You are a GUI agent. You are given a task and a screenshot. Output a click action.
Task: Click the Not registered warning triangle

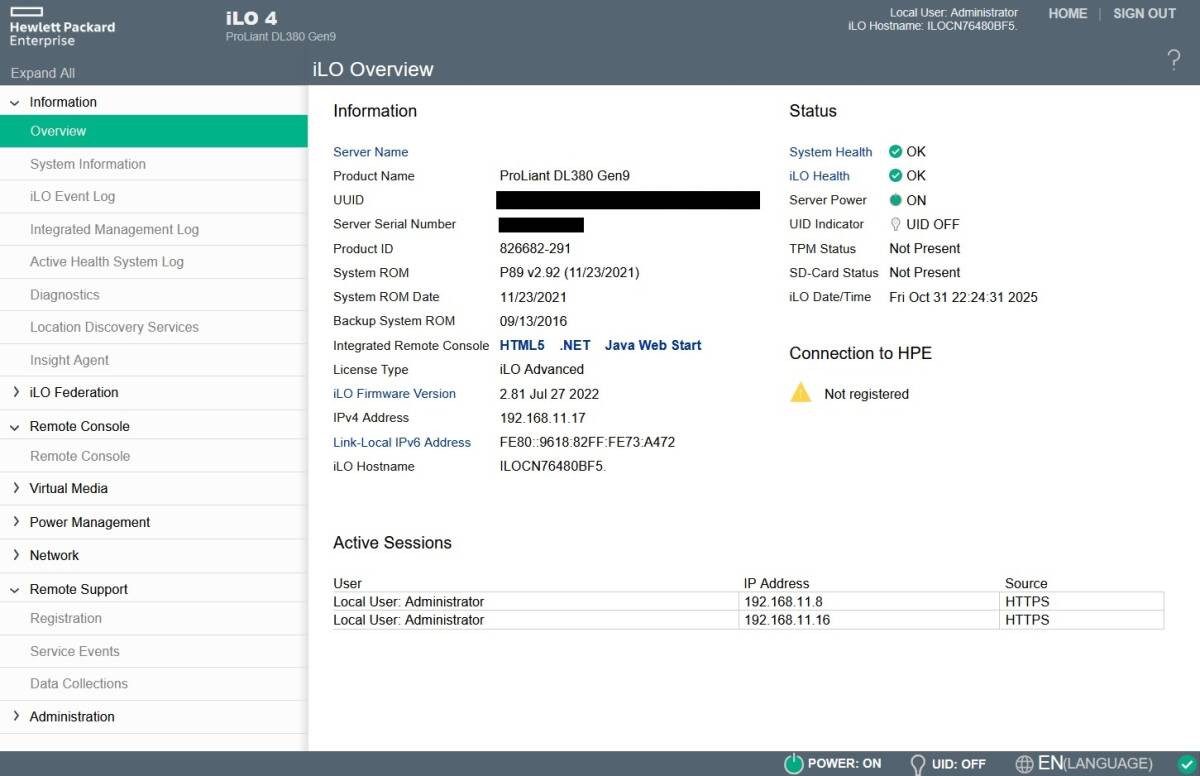coord(801,393)
